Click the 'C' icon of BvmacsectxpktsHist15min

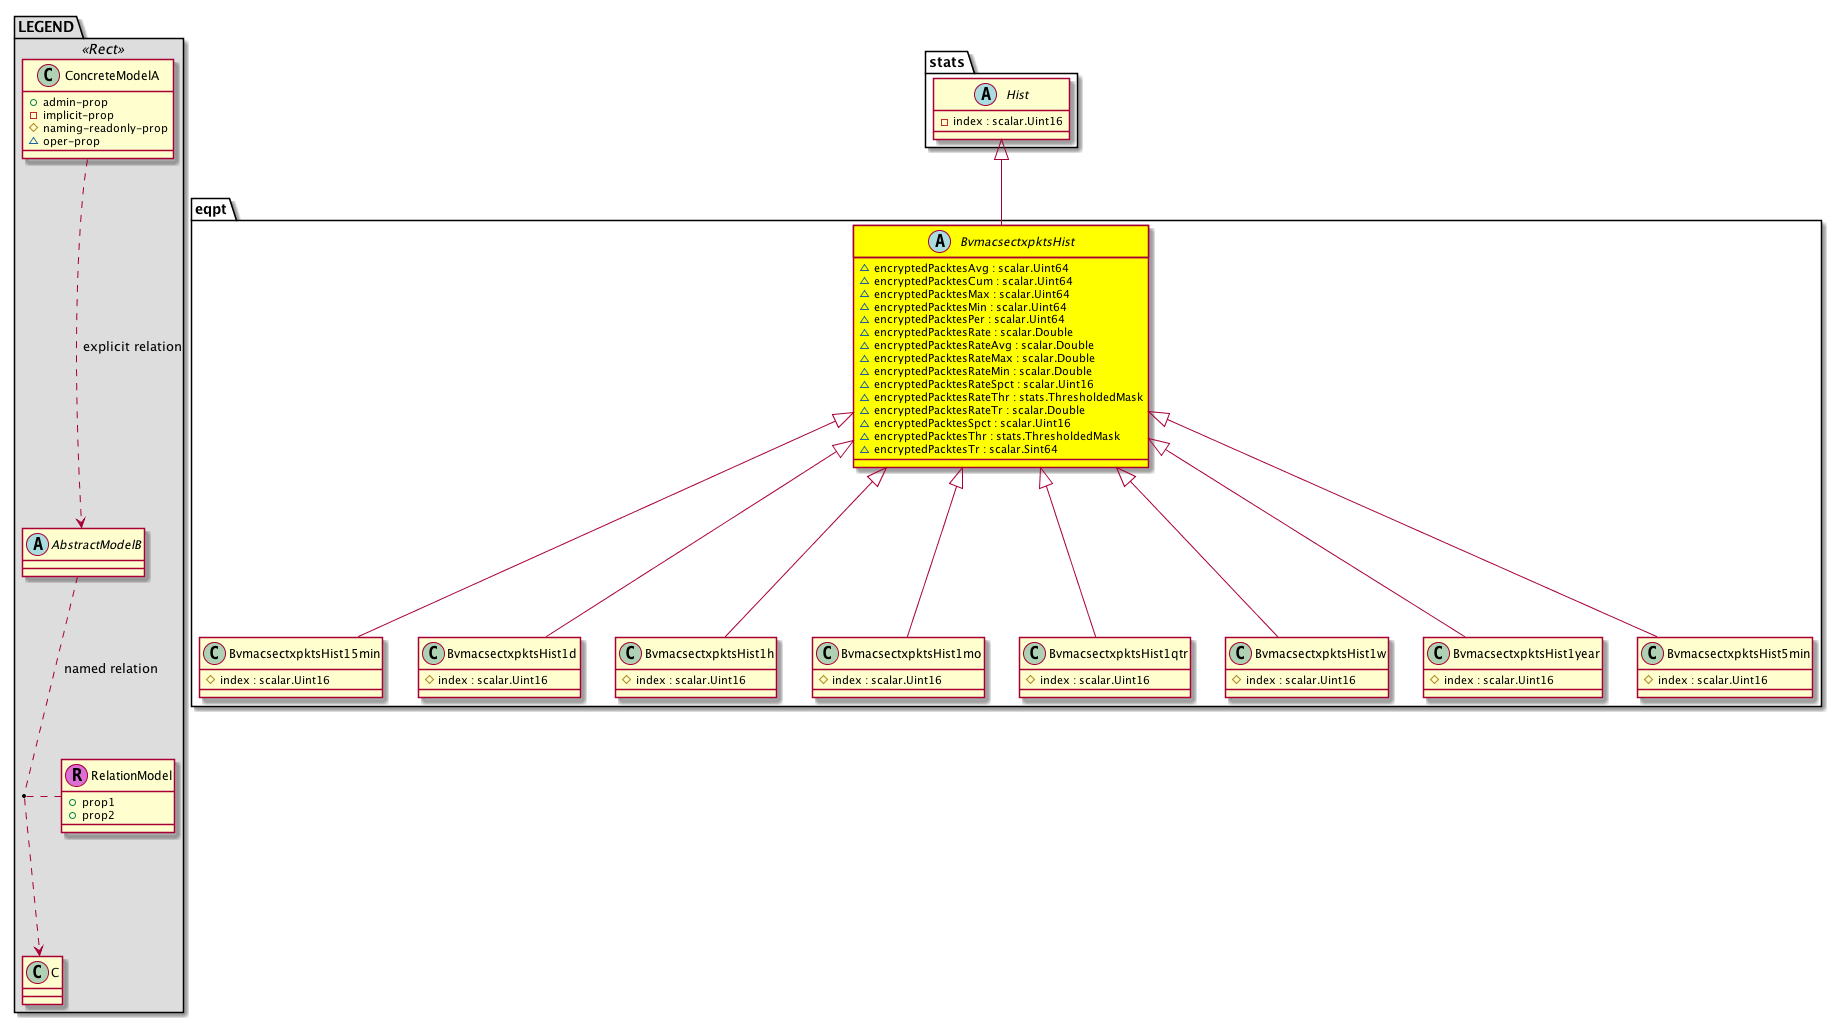click(213, 654)
